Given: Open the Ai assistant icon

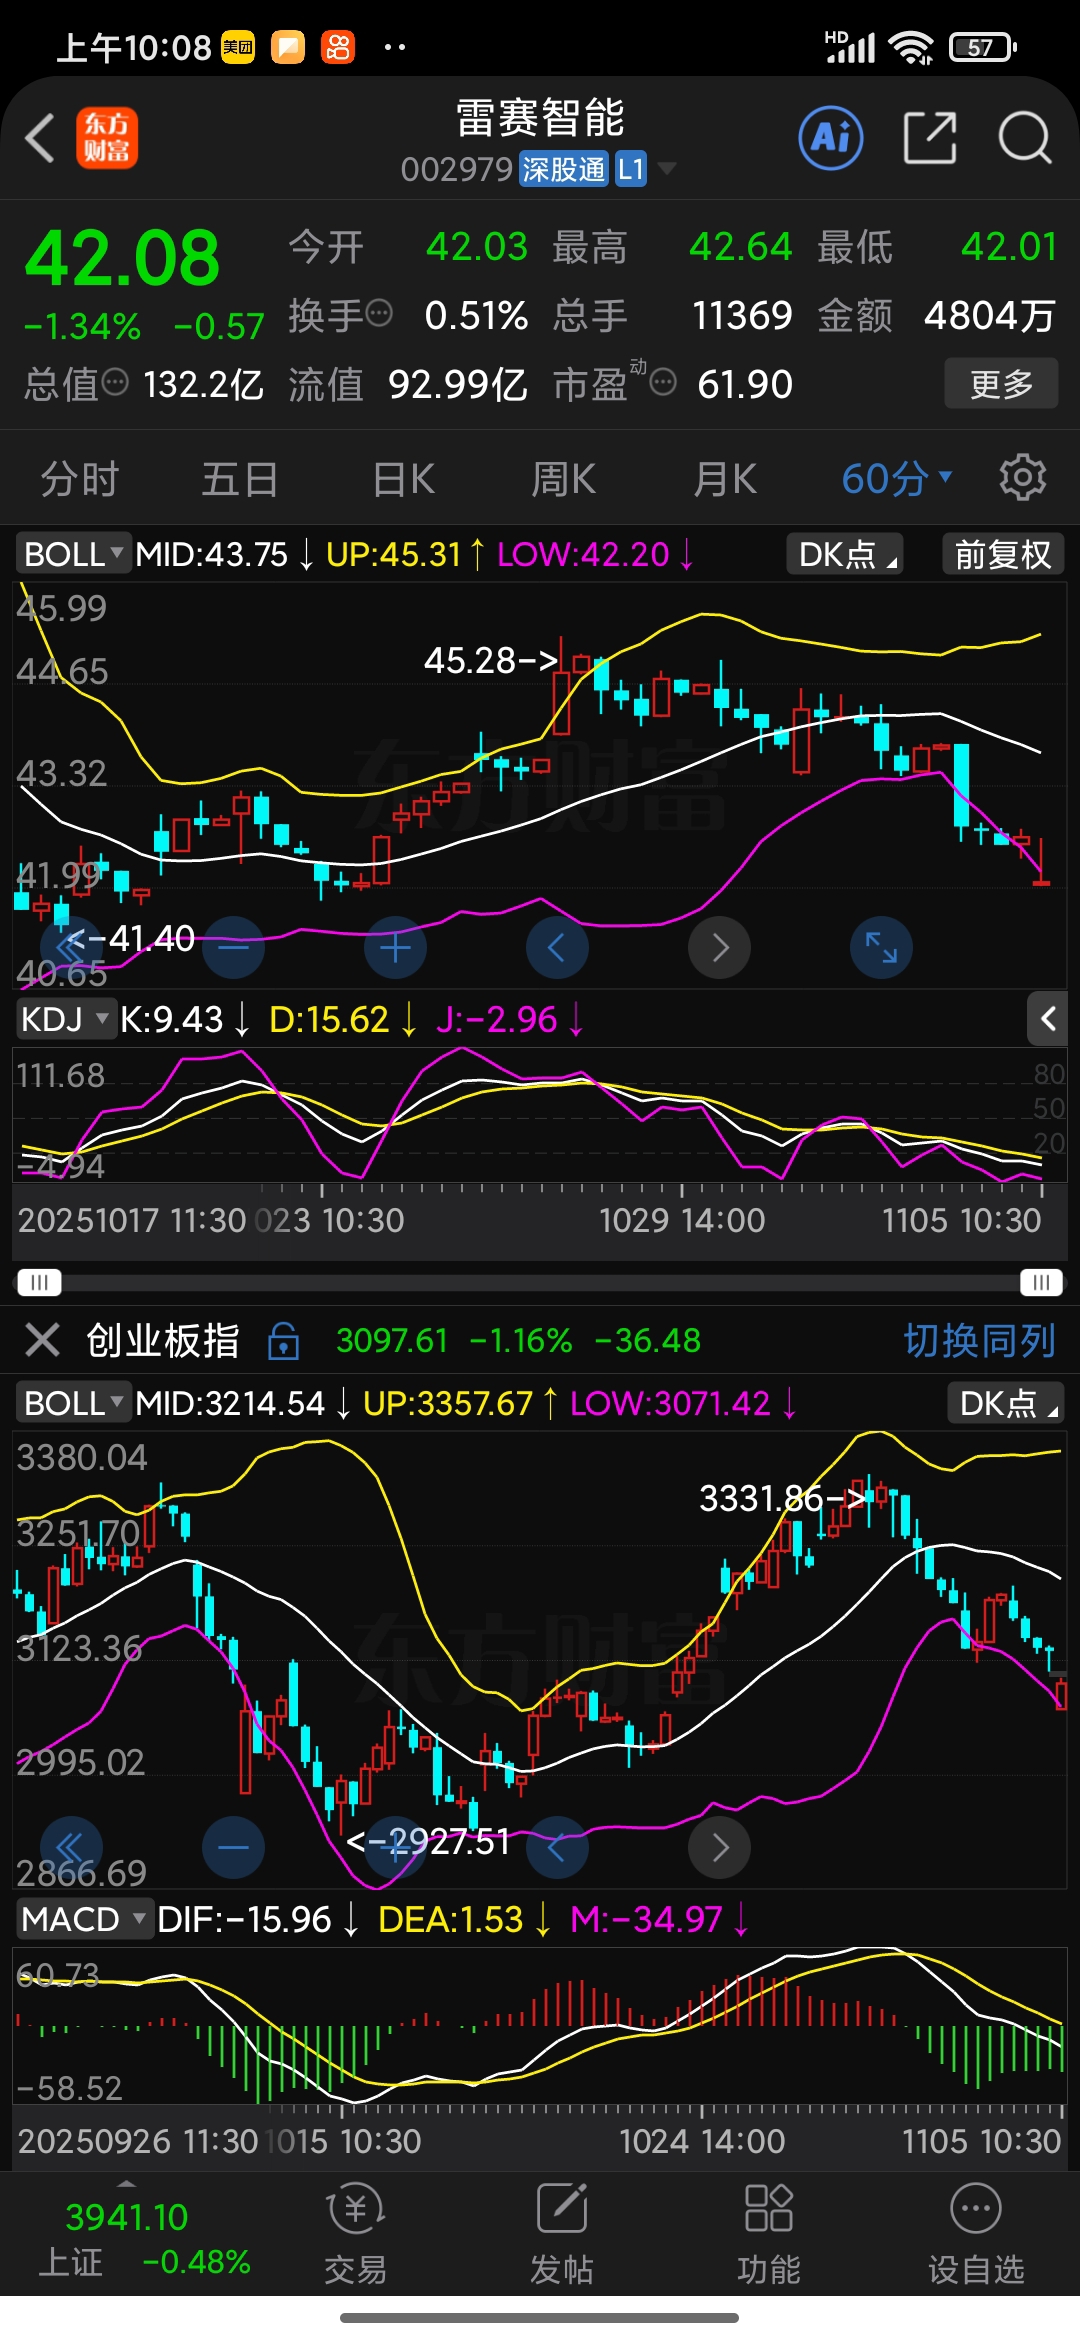Looking at the screenshot, I should tap(831, 138).
